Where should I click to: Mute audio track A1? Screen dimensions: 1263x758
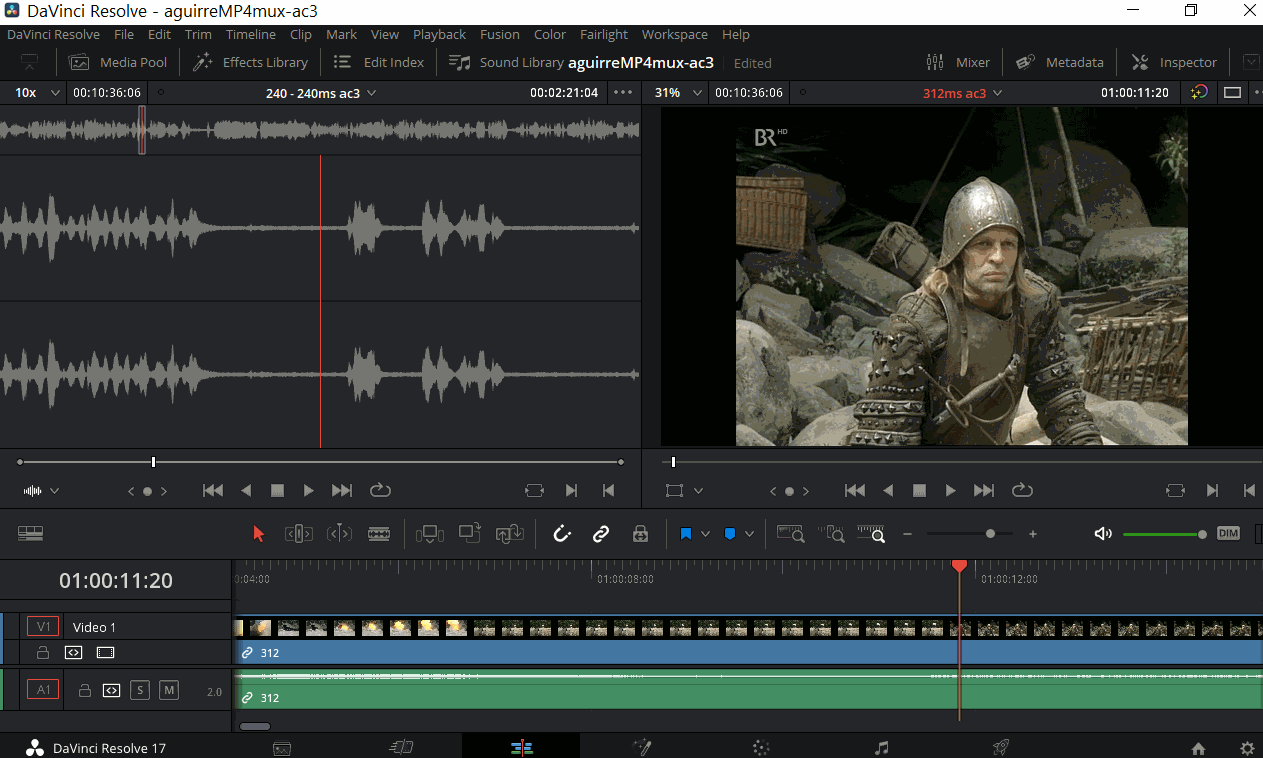point(169,690)
